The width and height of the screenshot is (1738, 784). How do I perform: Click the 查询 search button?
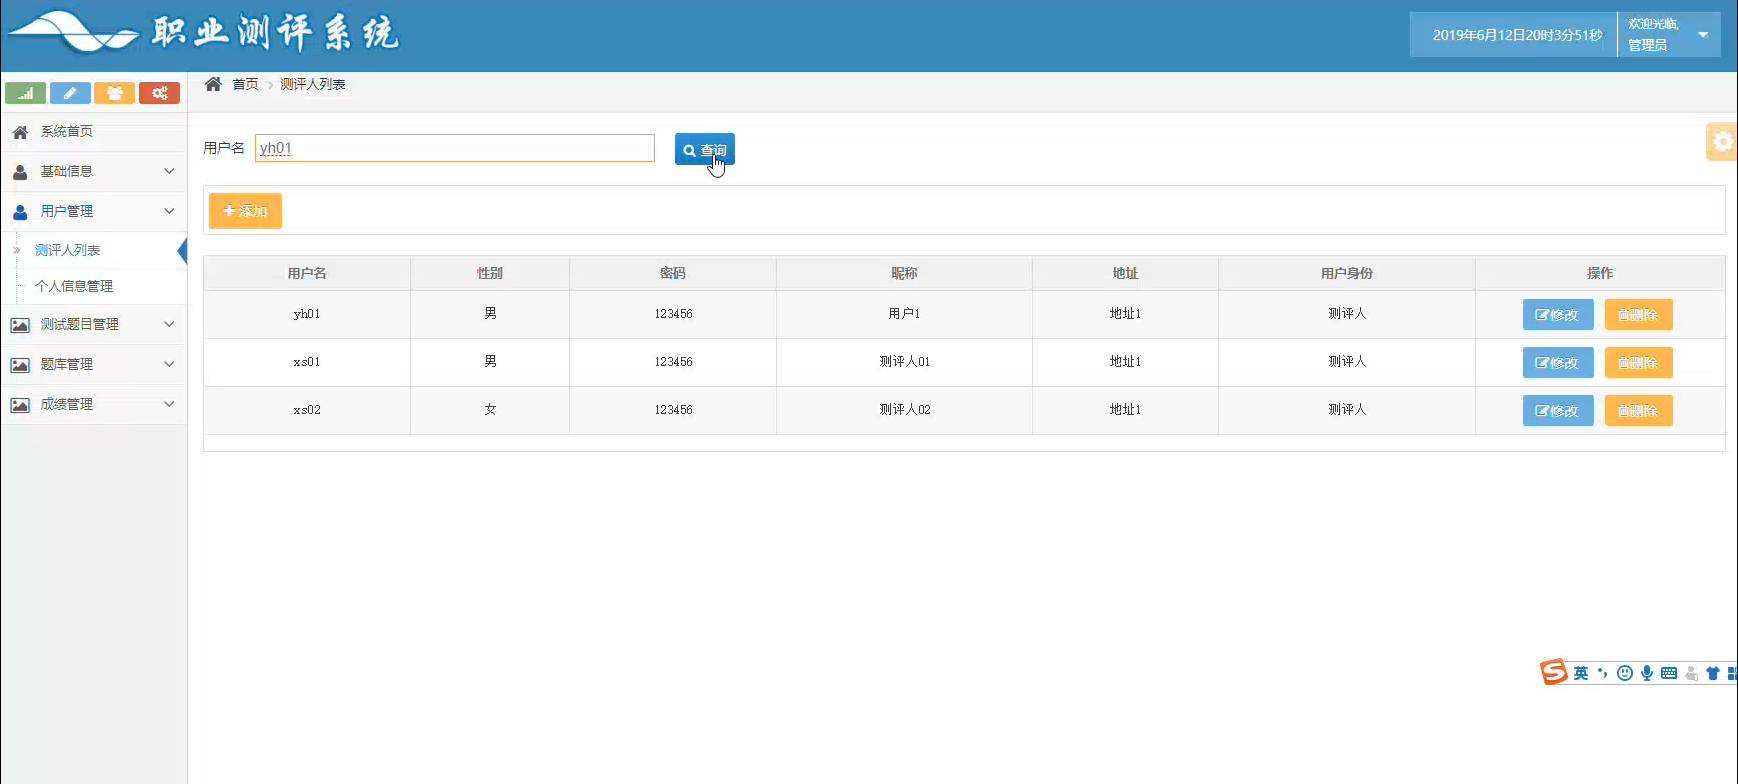705,150
